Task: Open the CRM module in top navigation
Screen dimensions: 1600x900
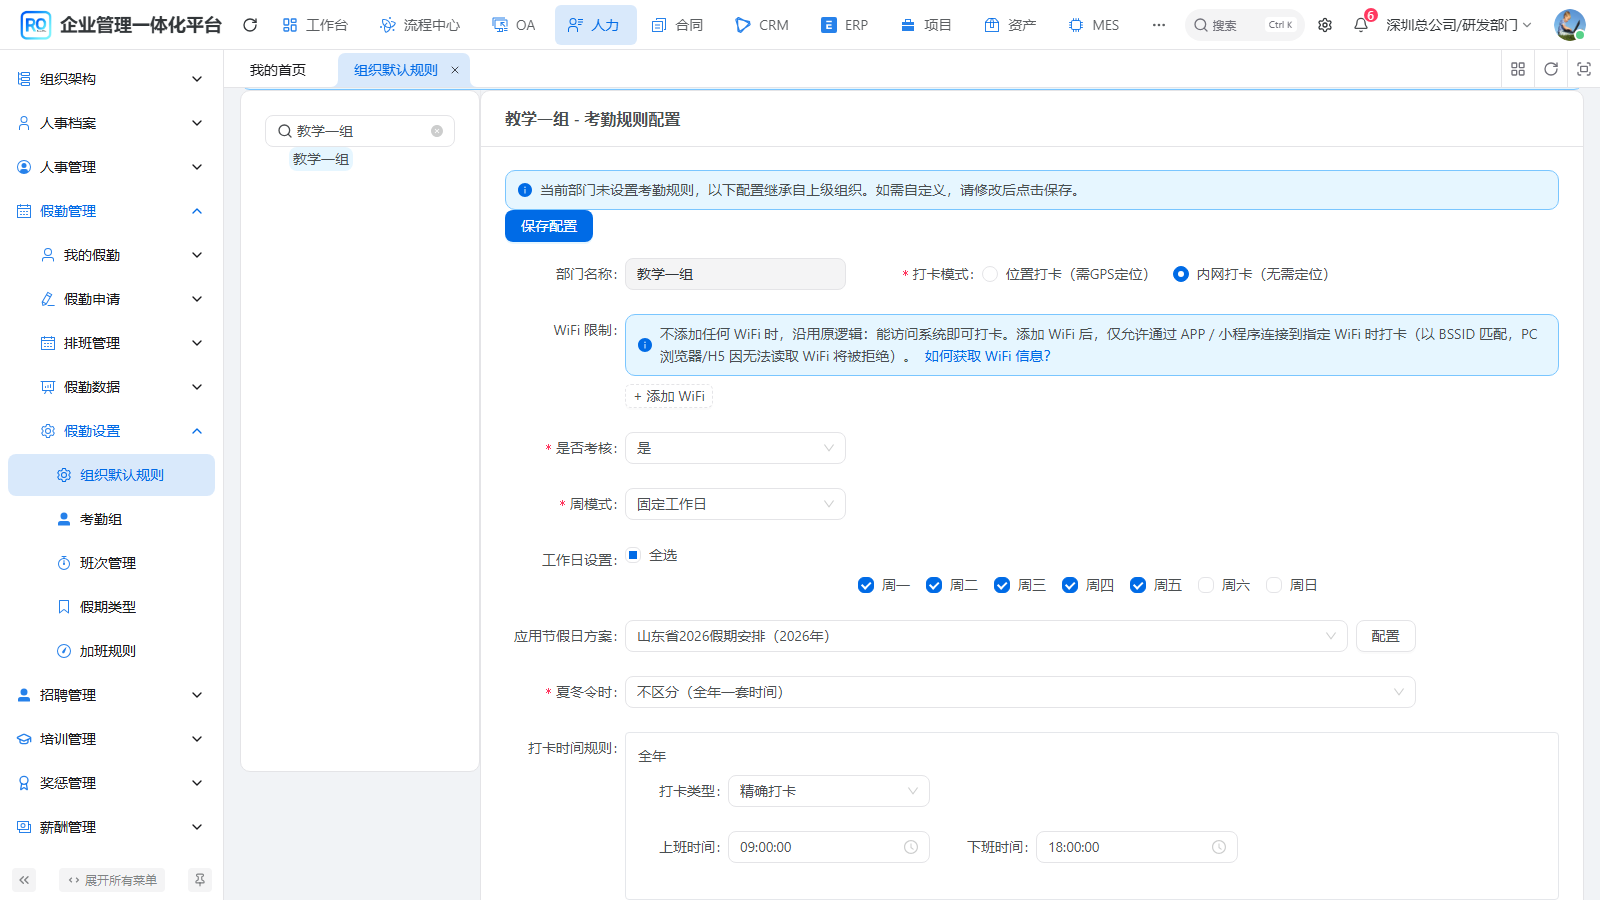Action: [762, 25]
